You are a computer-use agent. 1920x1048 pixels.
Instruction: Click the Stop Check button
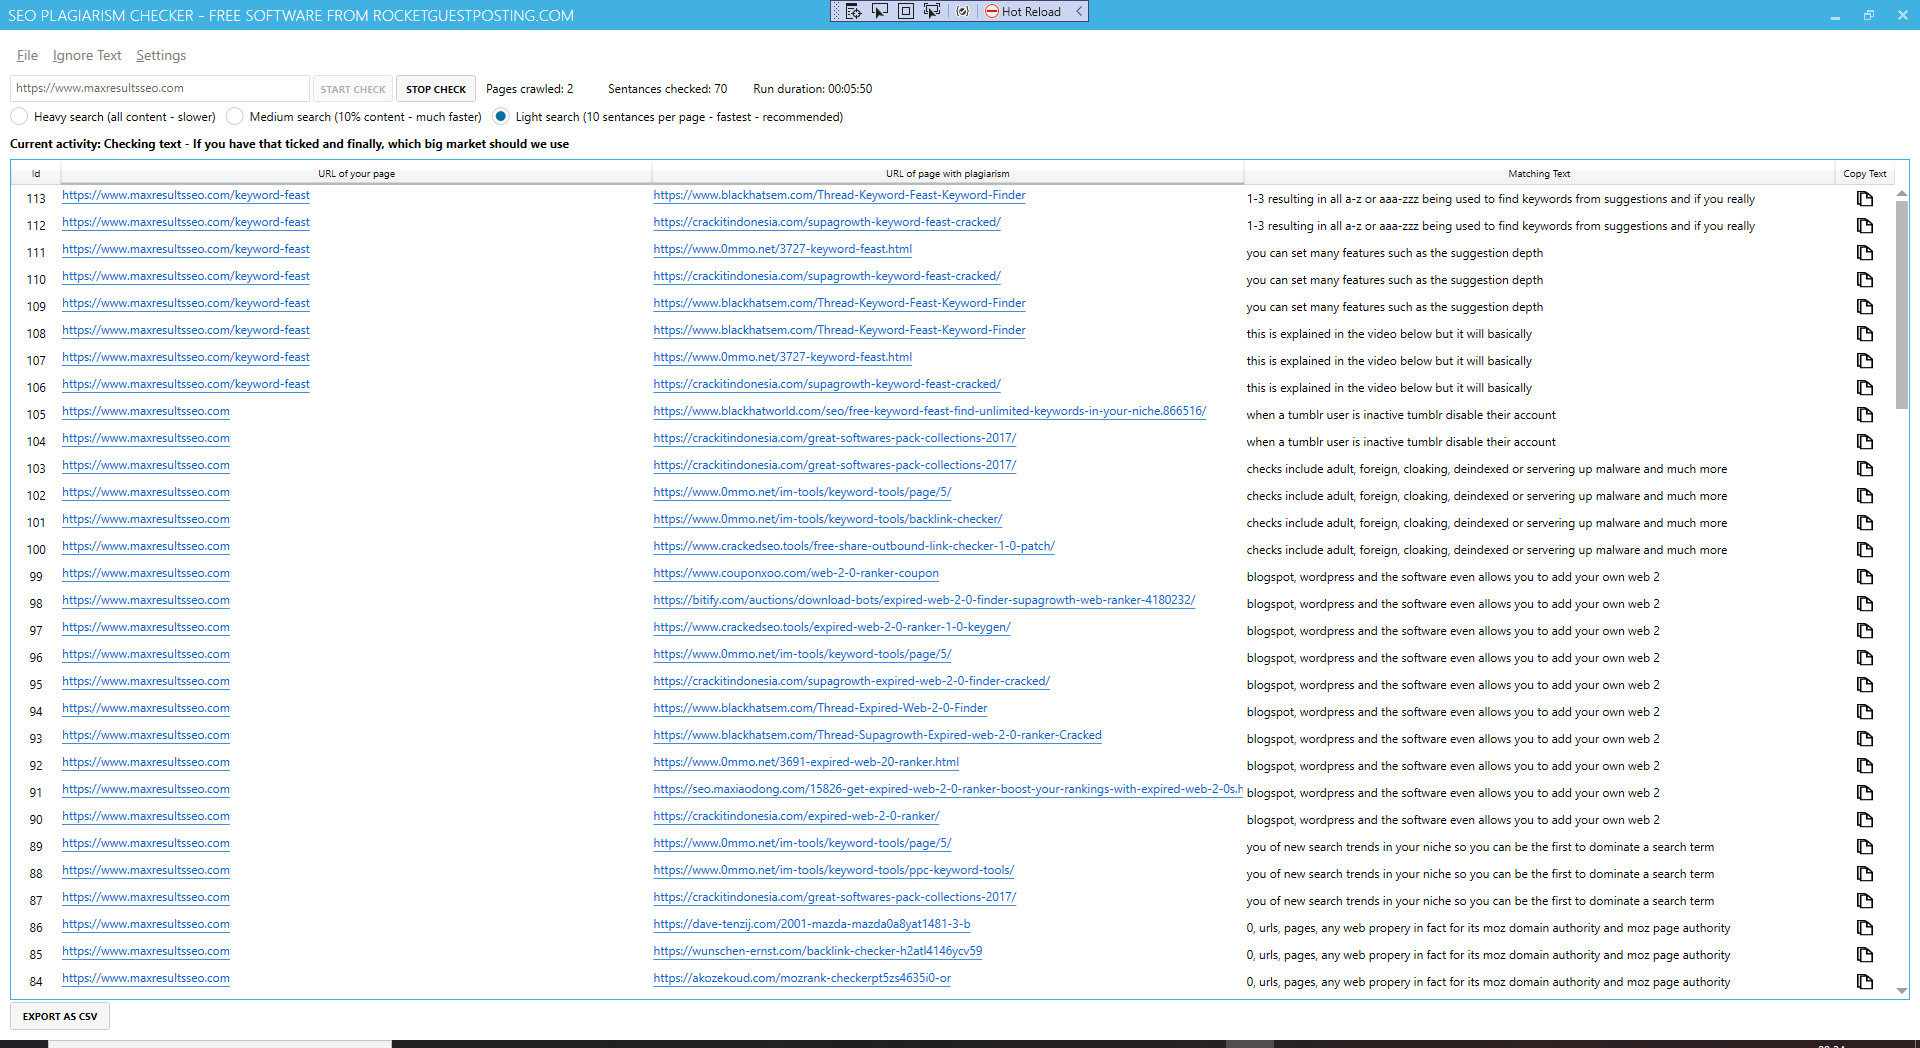tap(436, 89)
